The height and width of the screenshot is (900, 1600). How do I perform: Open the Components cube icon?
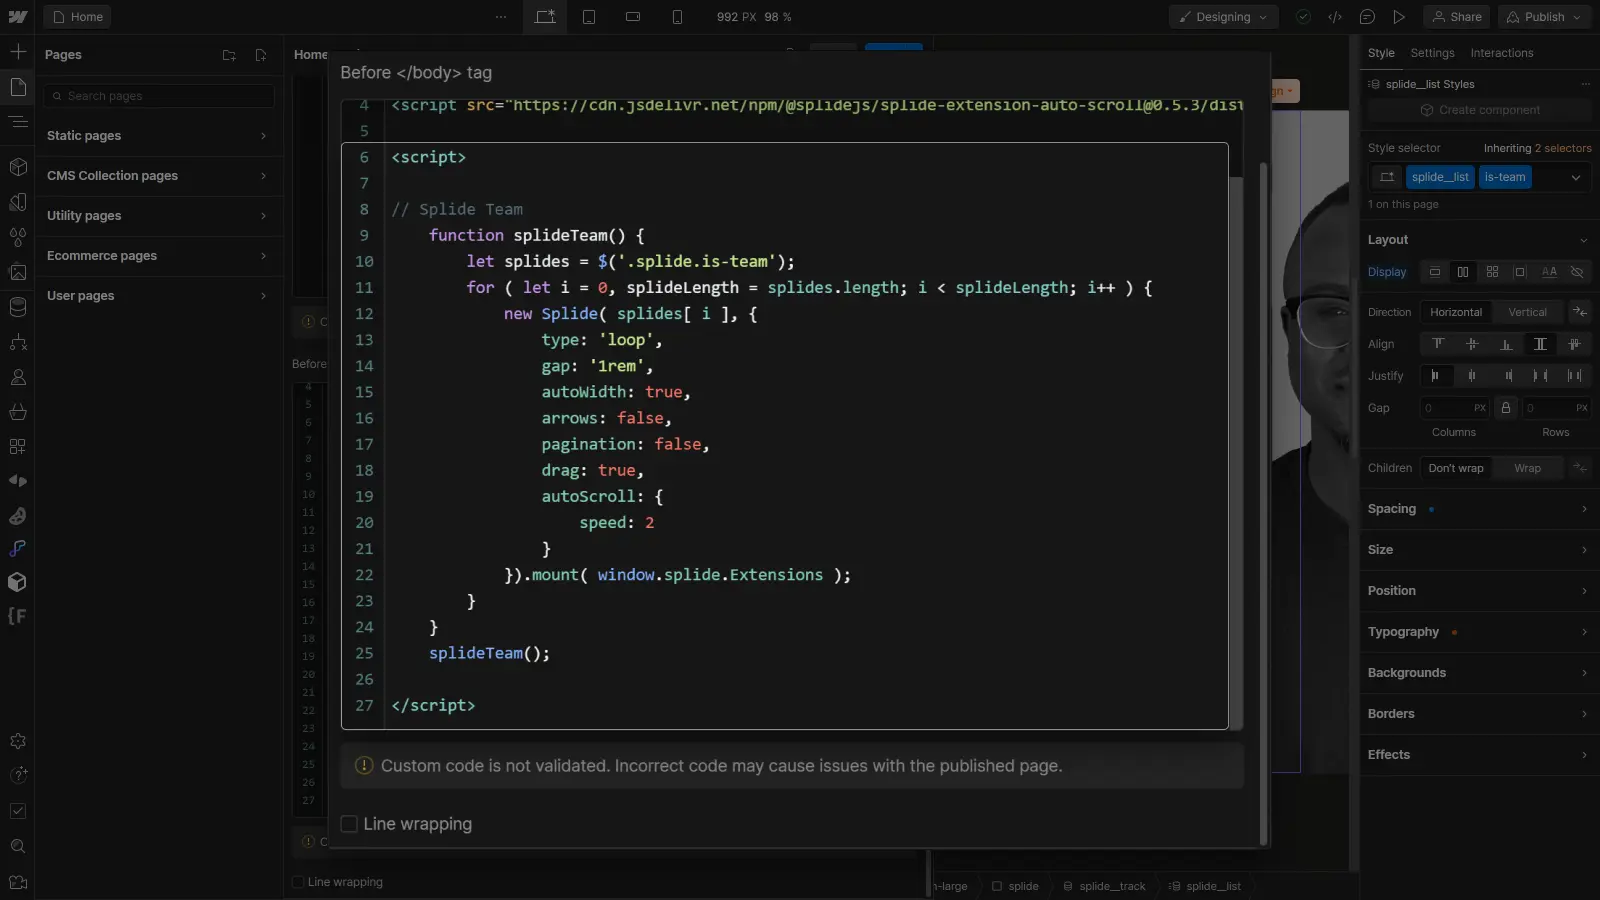(x=18, y=167)
